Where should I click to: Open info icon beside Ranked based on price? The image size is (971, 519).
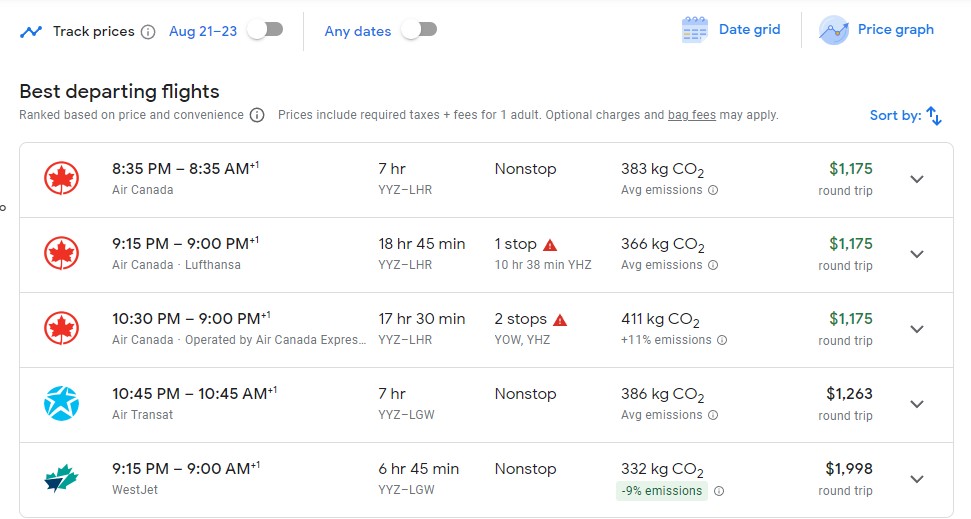257,115
